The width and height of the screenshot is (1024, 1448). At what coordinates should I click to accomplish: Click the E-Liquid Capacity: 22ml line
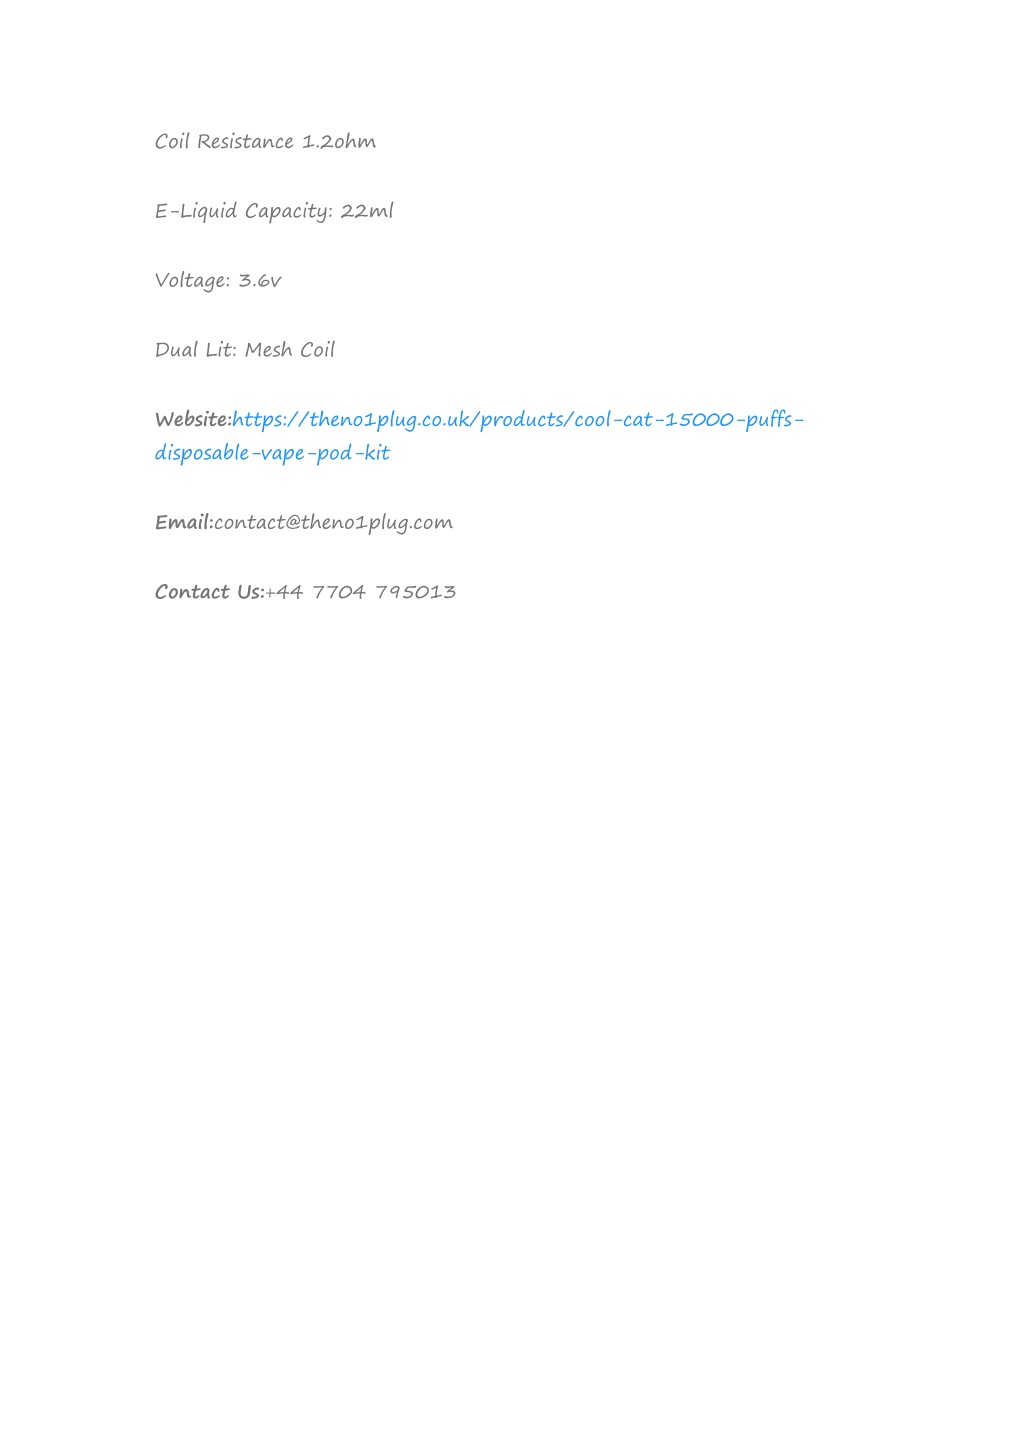pyautogui.click(x=274, y=211)
